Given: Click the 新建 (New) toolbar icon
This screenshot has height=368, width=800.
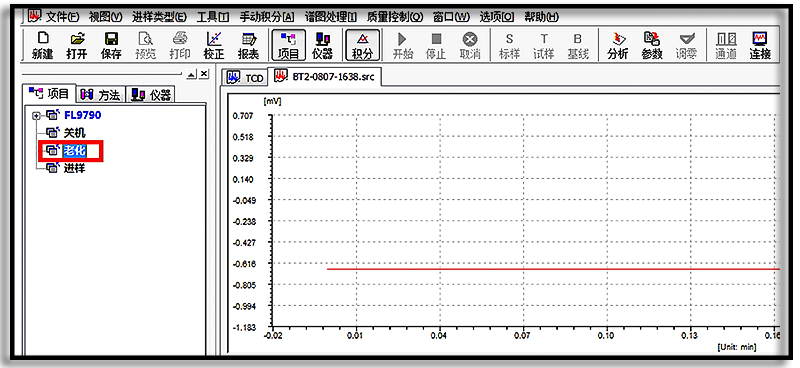Looking at the screenshot, I should coord(42,45).
